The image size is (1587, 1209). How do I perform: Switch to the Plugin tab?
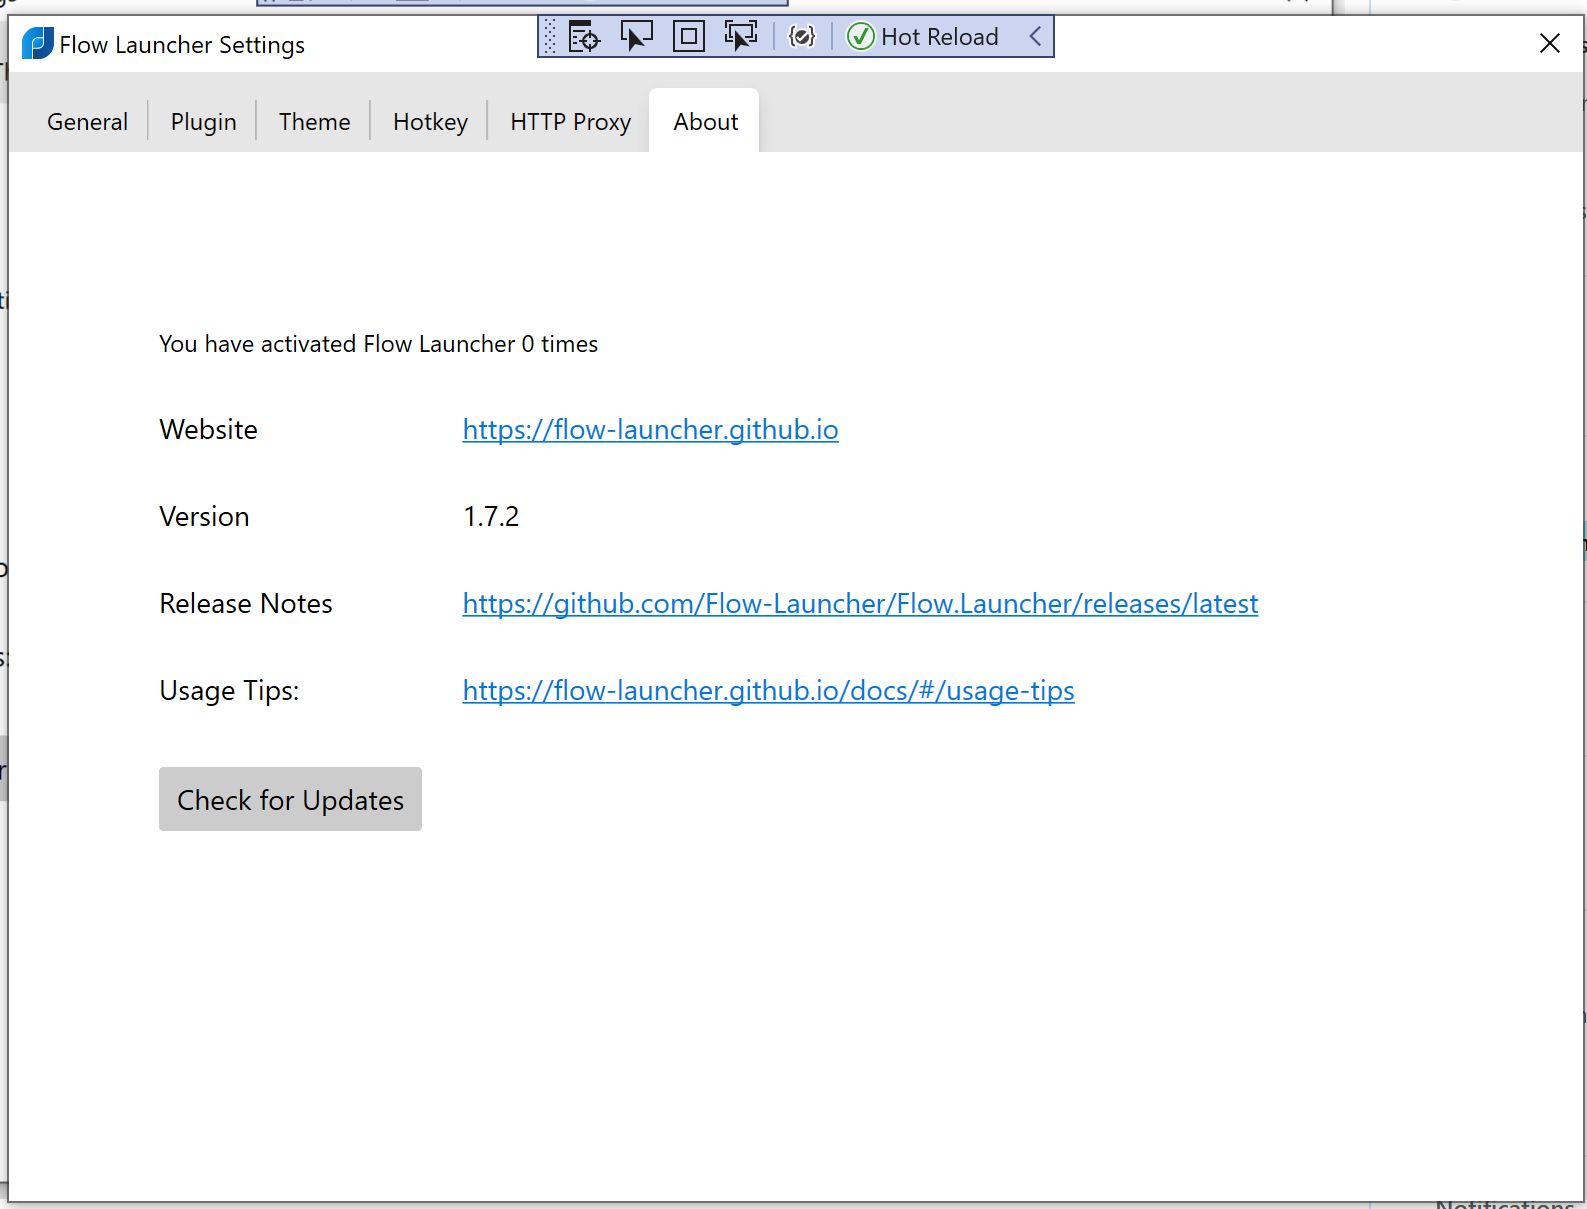(203, 122)
